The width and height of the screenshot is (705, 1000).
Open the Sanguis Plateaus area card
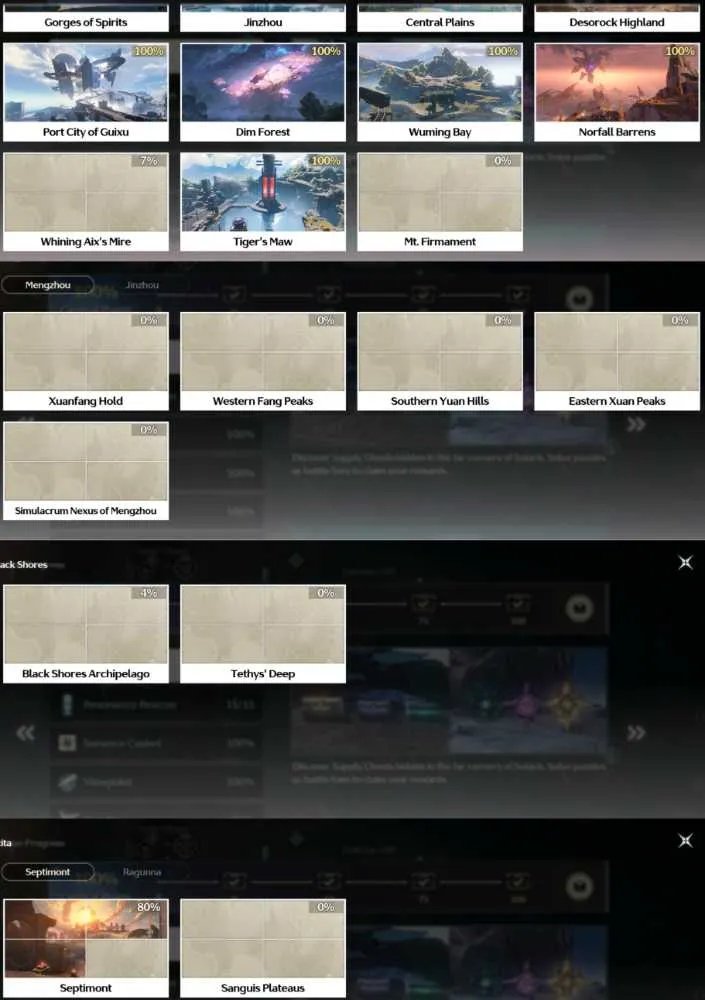click(x=263, y=948)
